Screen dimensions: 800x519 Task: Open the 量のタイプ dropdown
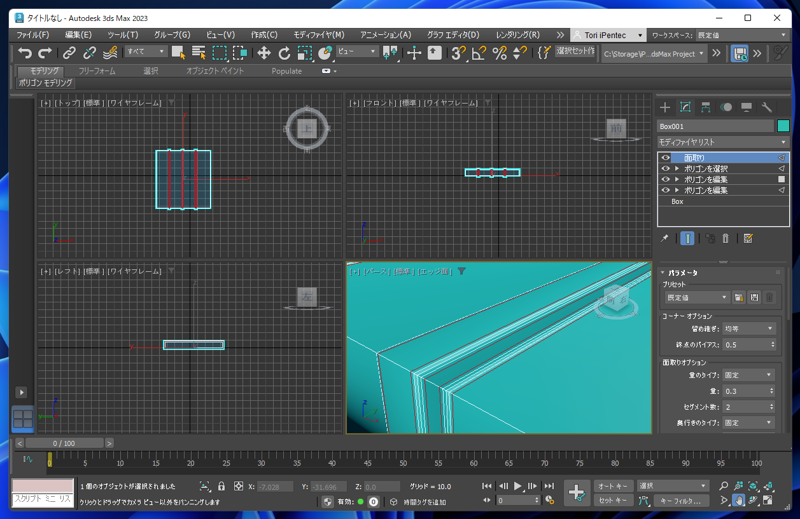(x=748, y=375)
